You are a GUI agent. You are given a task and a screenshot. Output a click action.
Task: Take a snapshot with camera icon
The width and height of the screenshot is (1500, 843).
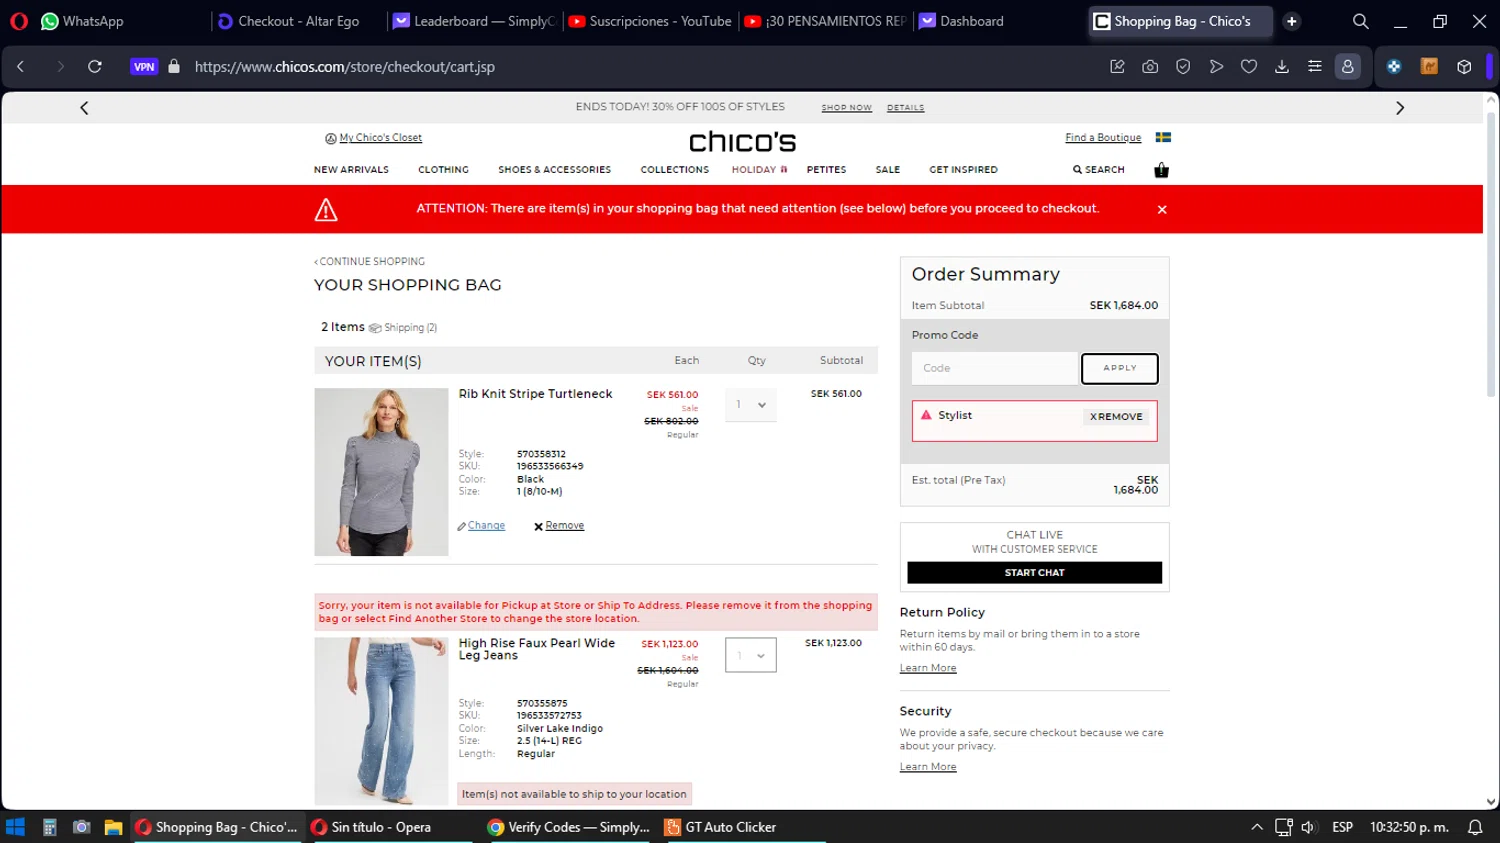[1150, 67]
